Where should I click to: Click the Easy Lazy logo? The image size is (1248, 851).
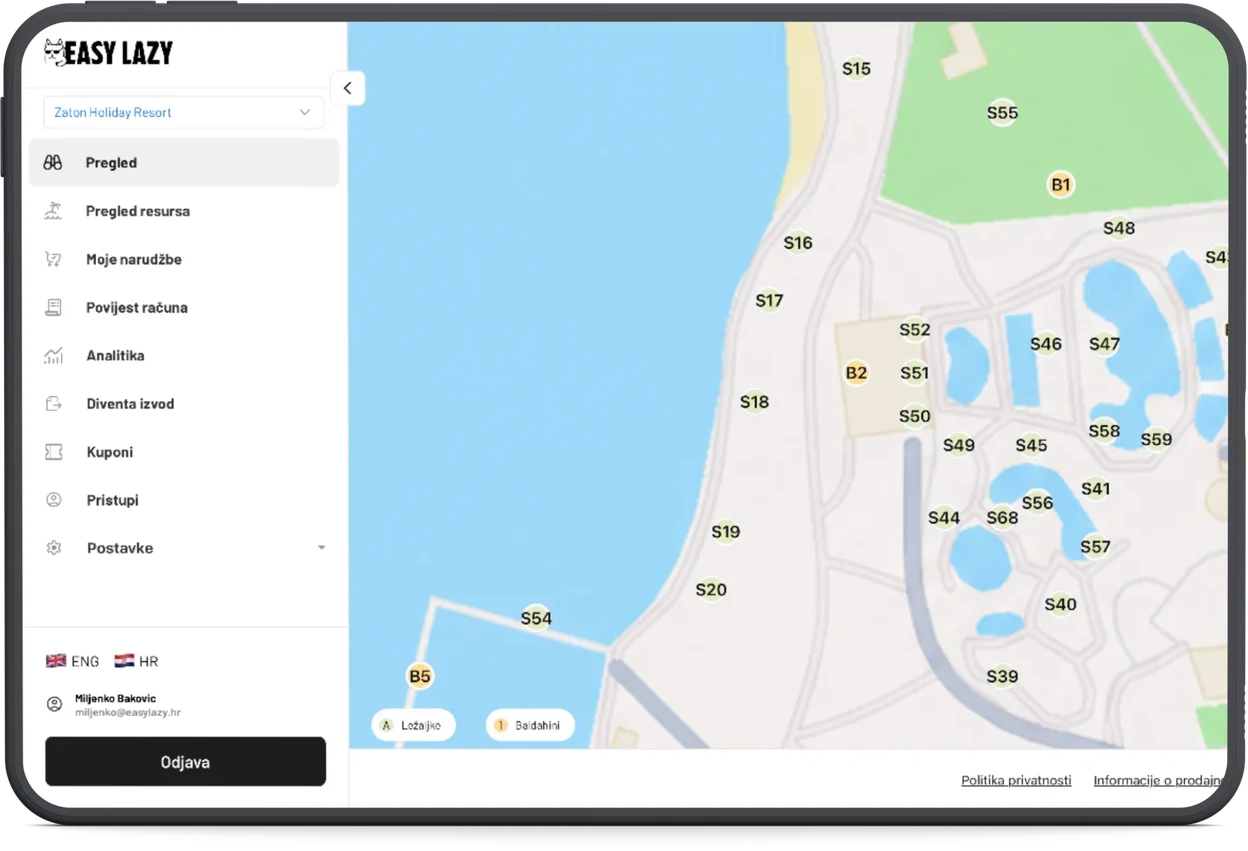(108, 53)
